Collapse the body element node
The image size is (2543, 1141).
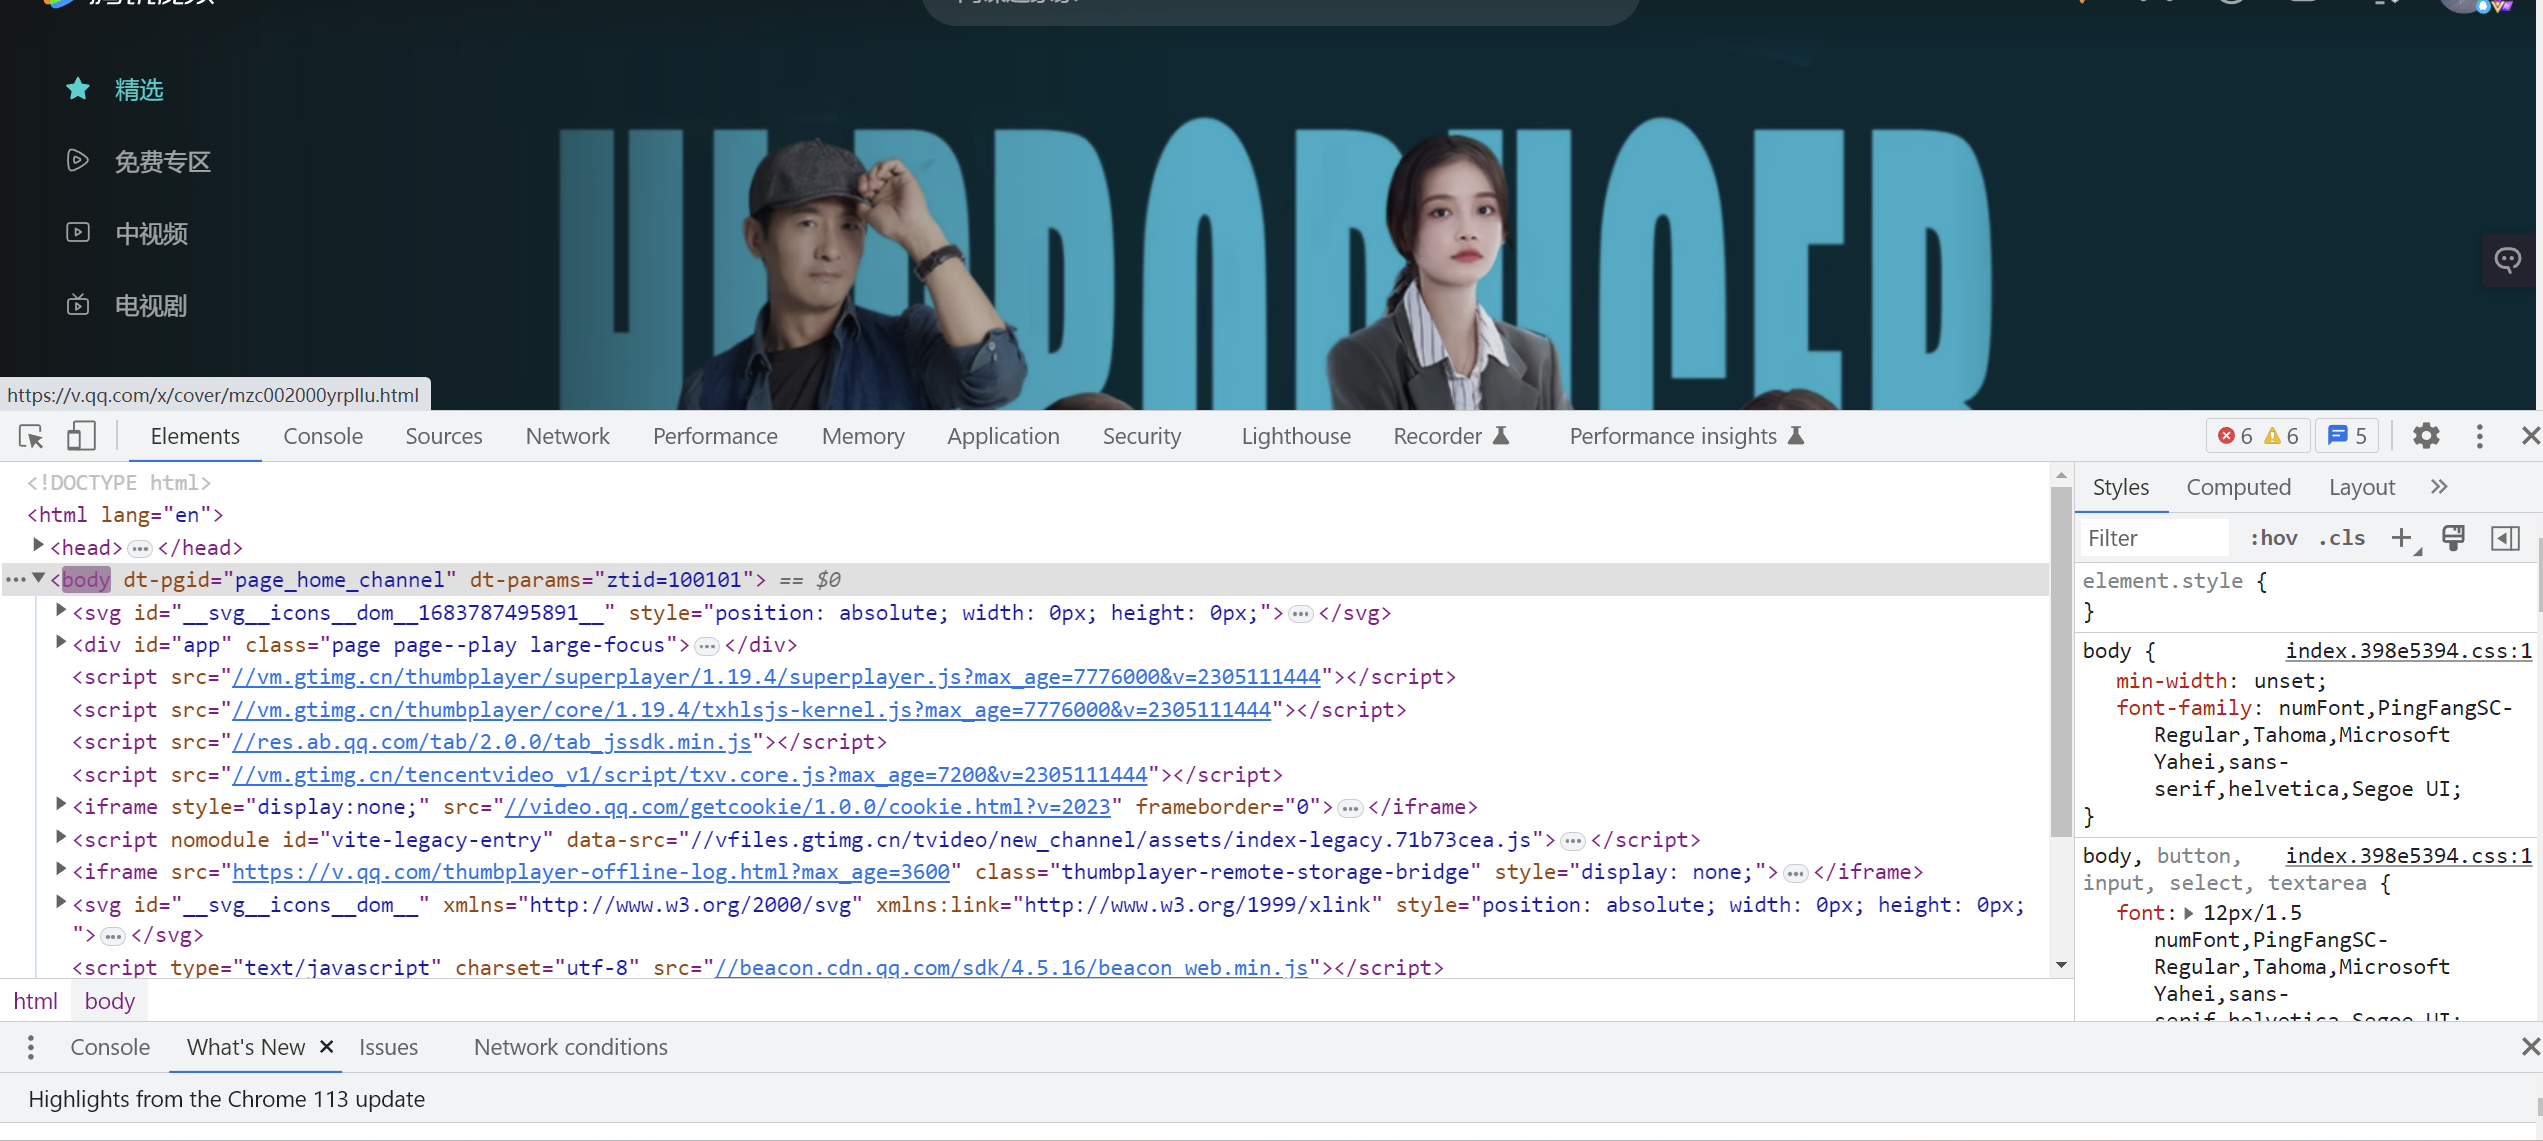coord(38,578)
